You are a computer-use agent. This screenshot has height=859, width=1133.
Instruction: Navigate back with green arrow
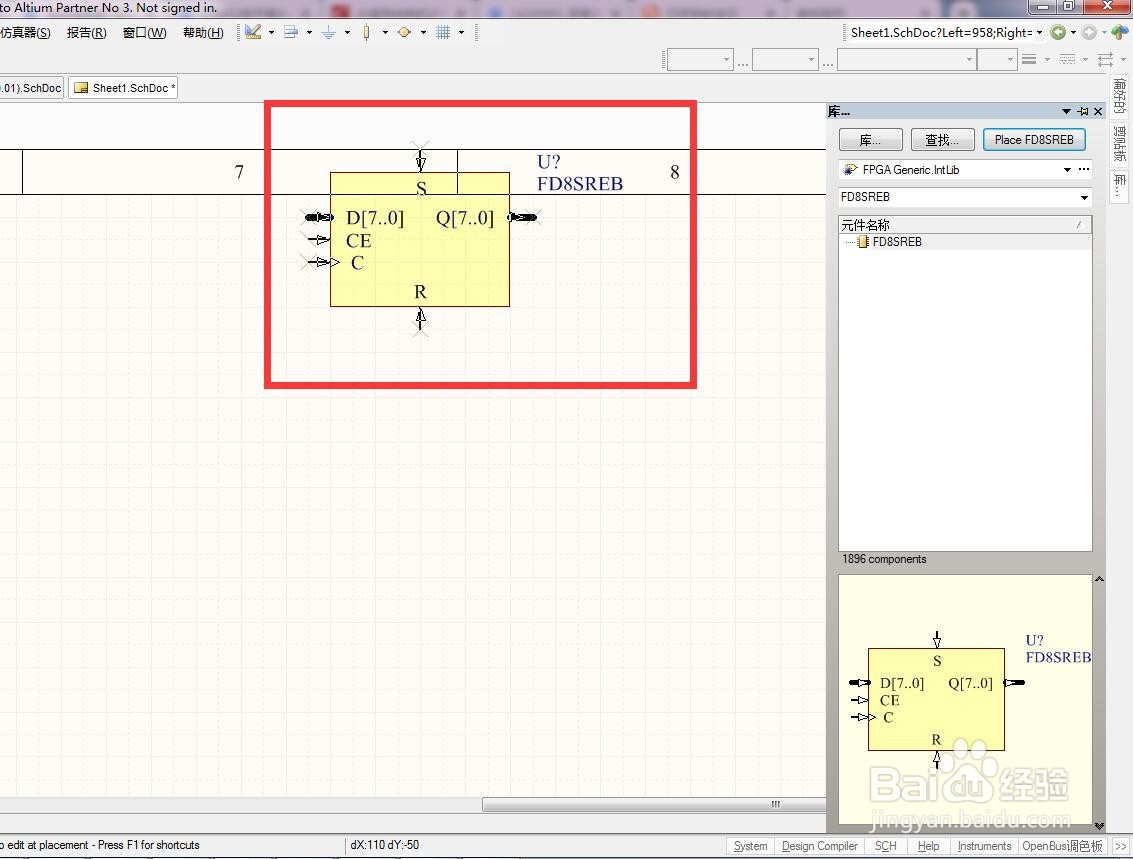[x=1058, y=33]
